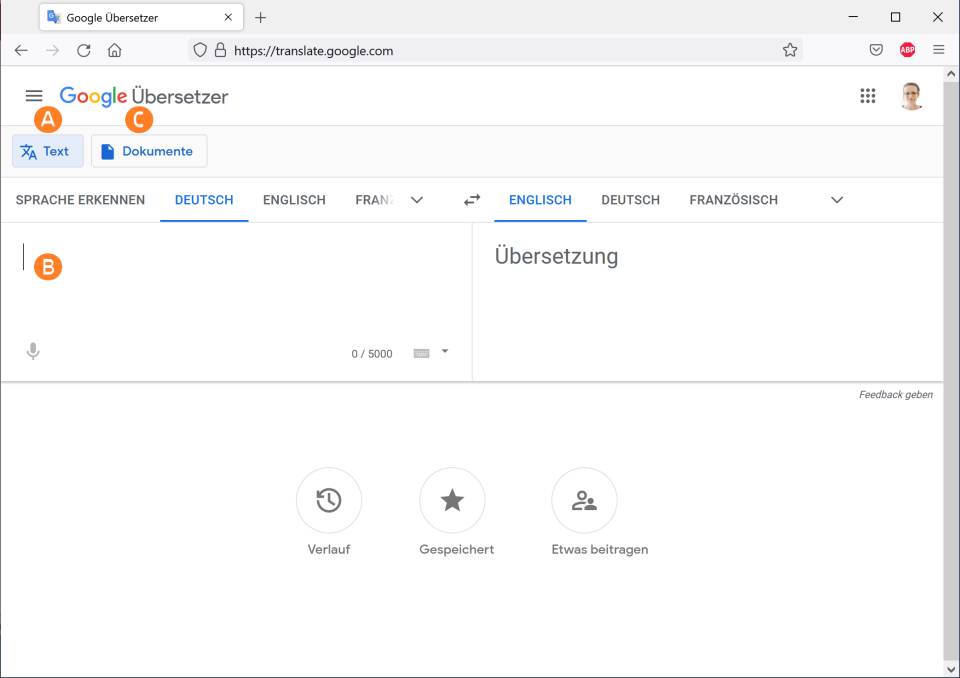Image resolution: width=960 pixels, height=678 pixels.
Task: Swap source and target languages
Action: (472, 200)
